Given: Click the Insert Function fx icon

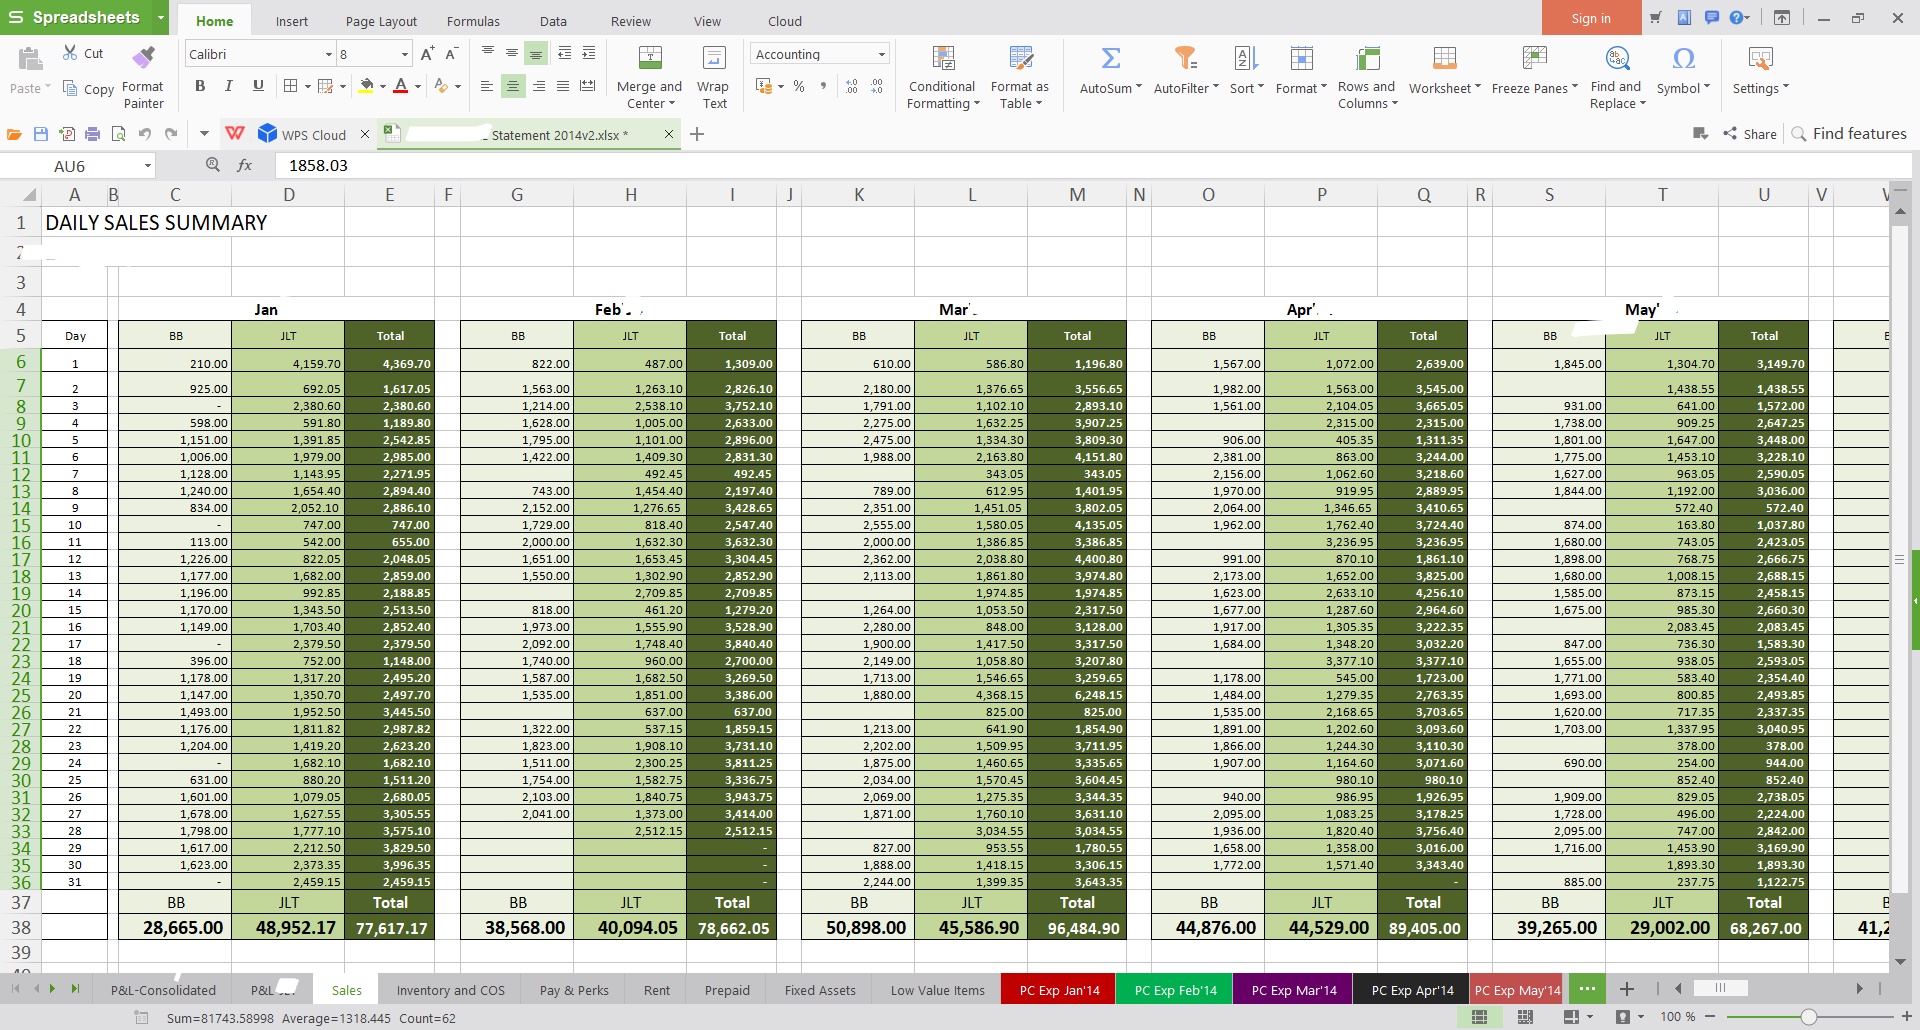Looking at the screenshot, I should [x=245, y=165].
